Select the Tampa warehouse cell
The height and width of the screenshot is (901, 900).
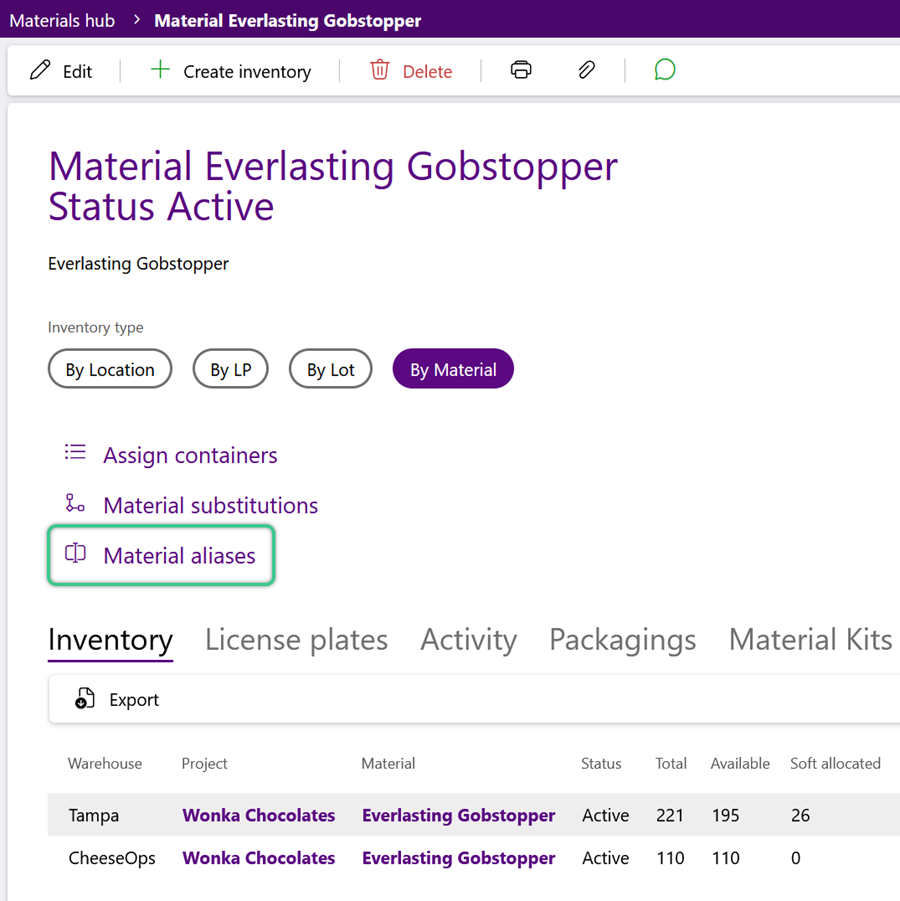94,815
